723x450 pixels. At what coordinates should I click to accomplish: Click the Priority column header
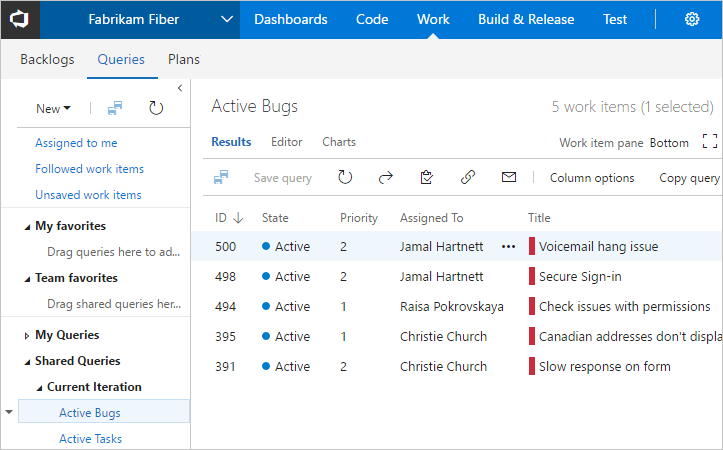[359, 218]
